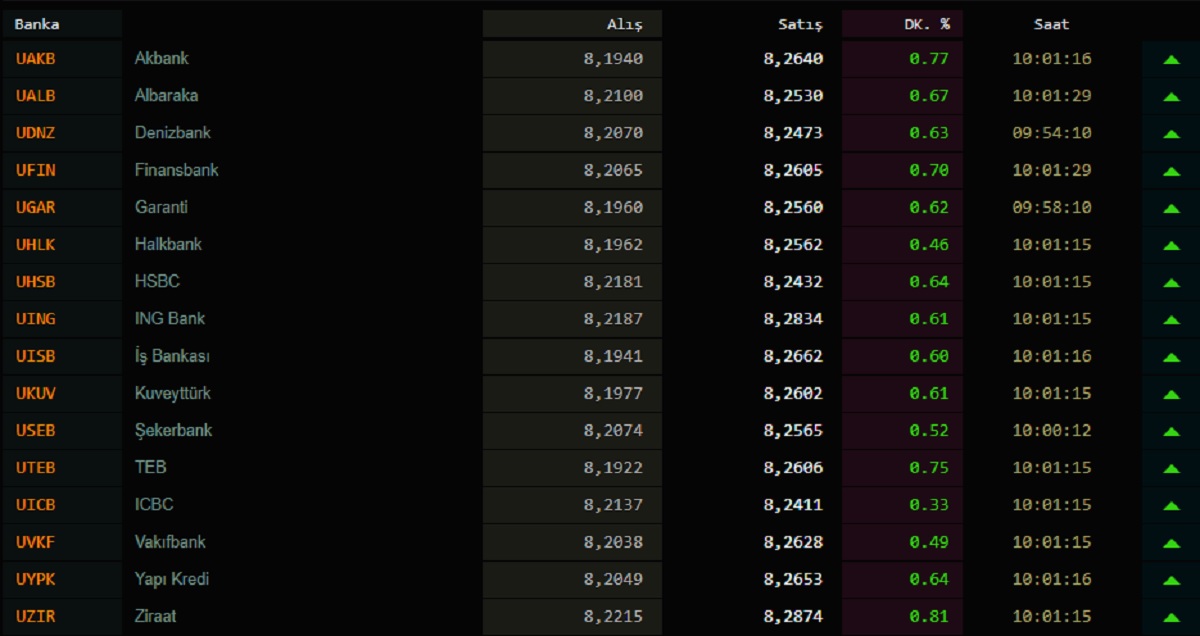This screenshot has height=636, width=1200.
Task: Click the green up arrow in Denizbank row
Action: point(1171,134)
